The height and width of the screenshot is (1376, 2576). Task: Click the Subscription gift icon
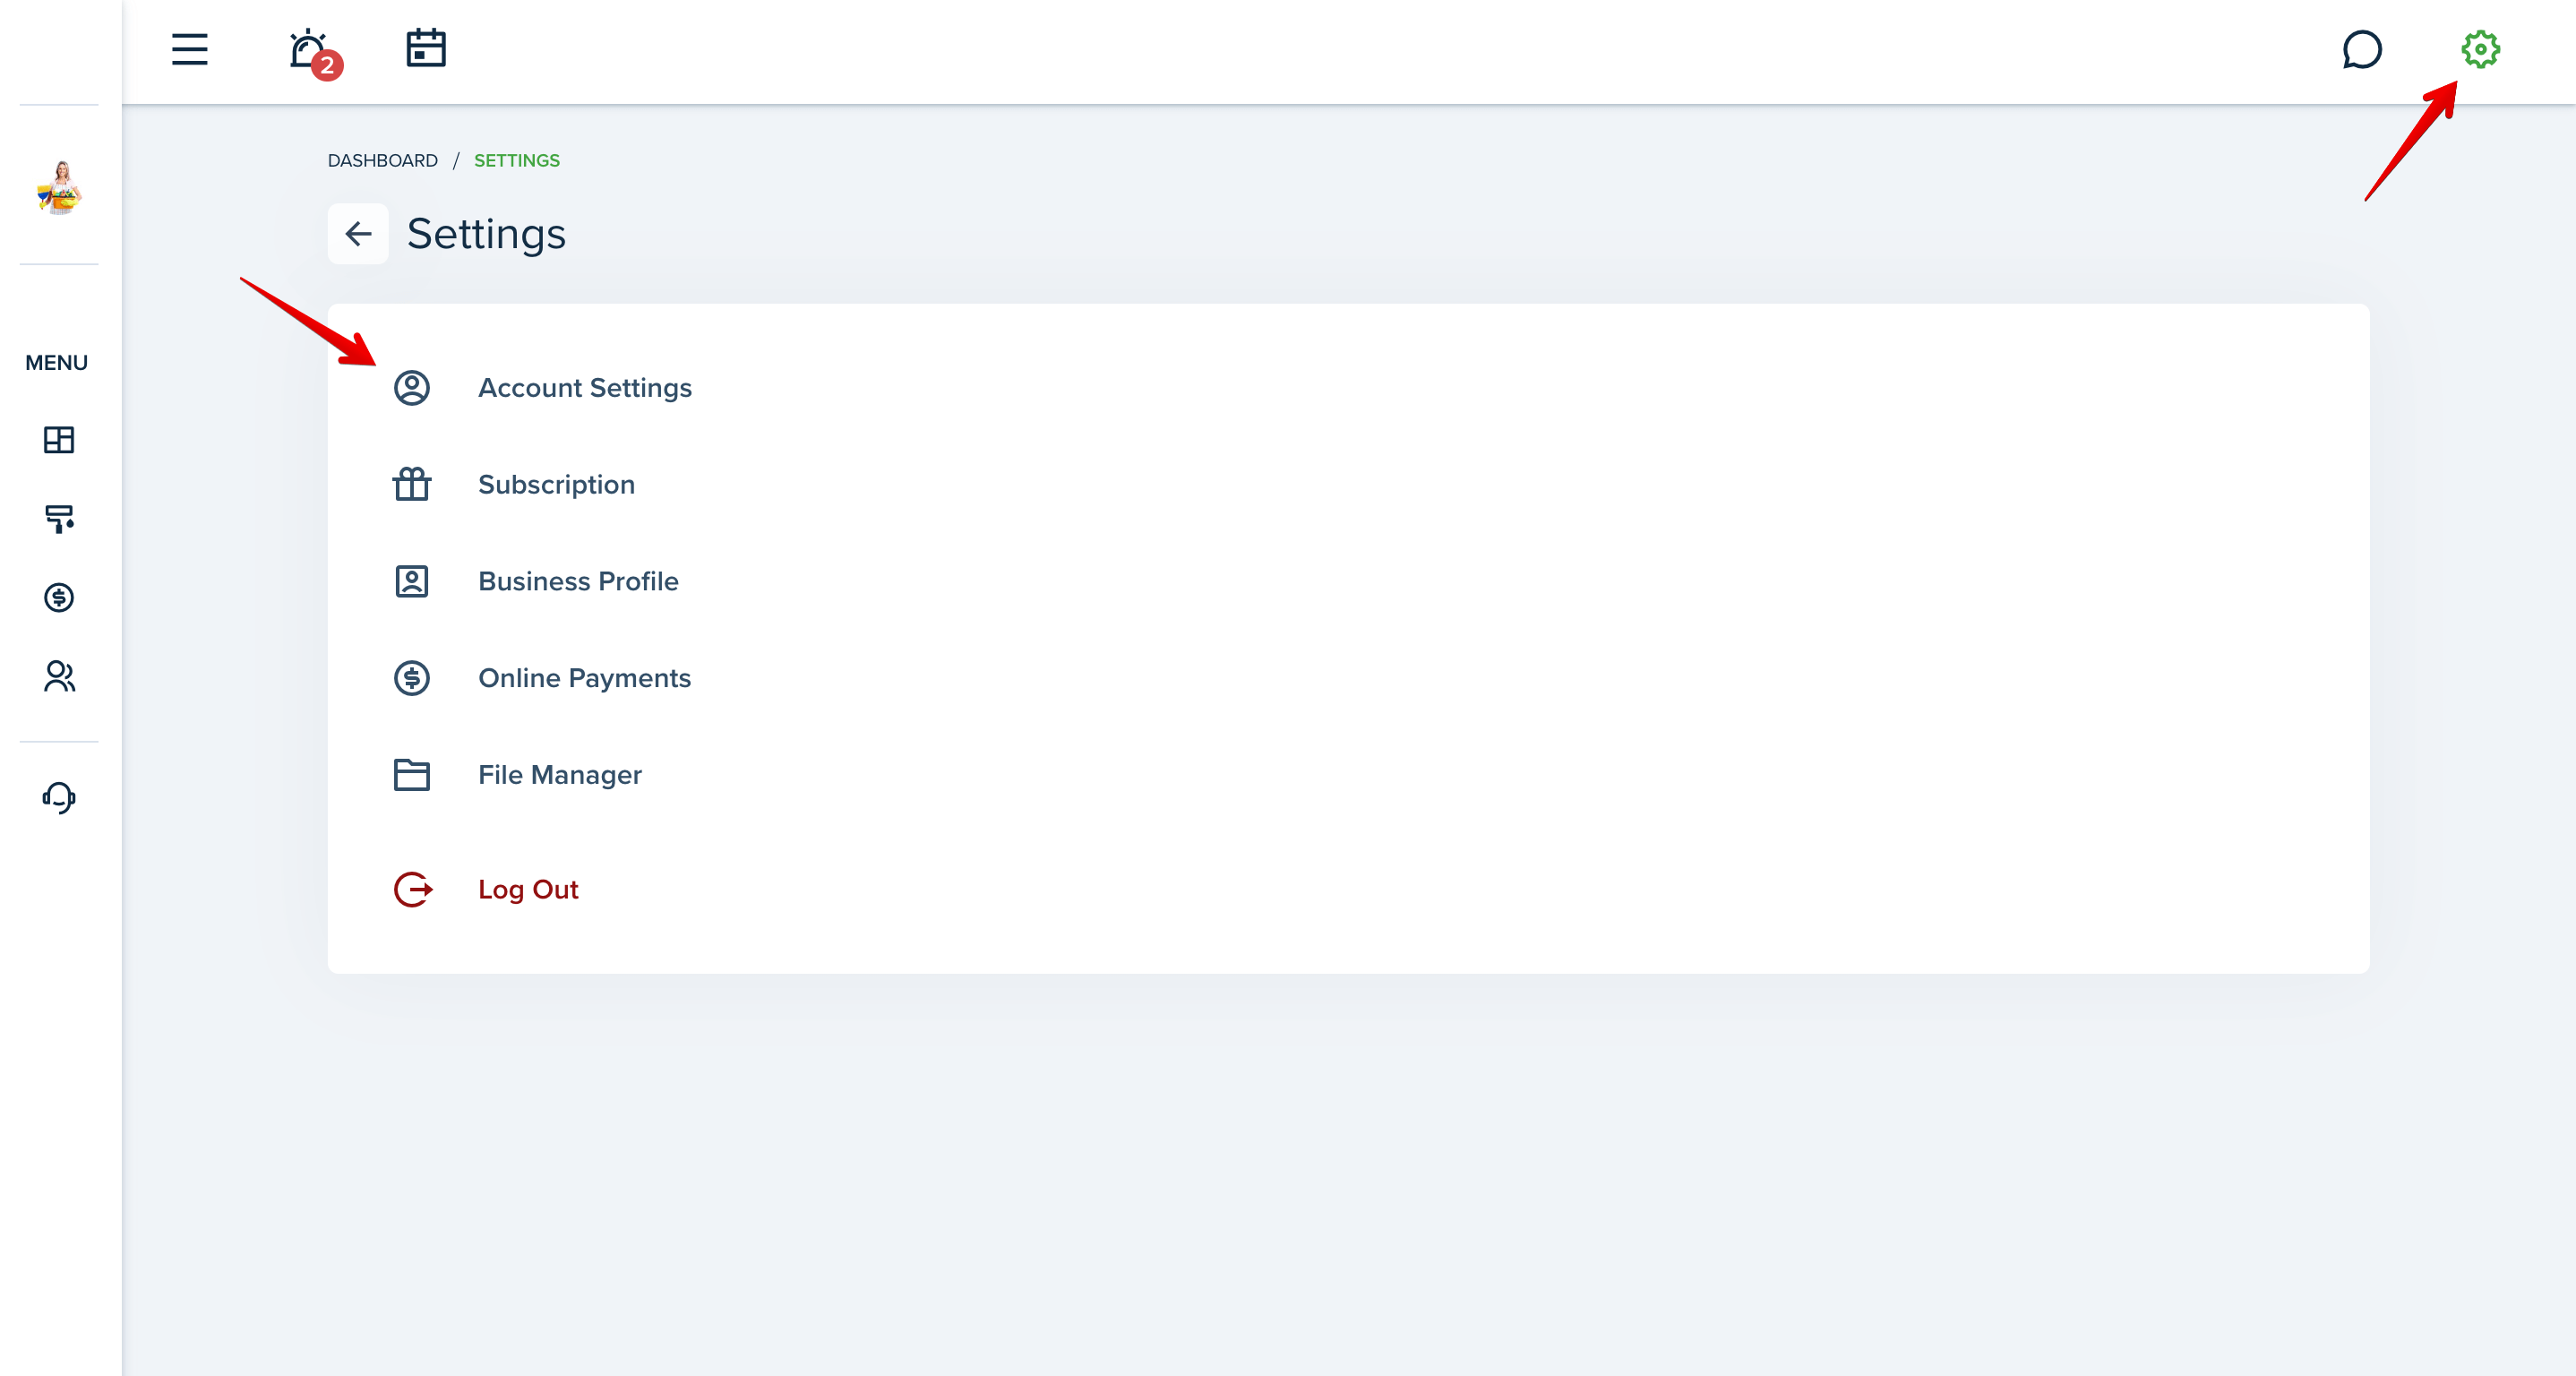point(412,485)
